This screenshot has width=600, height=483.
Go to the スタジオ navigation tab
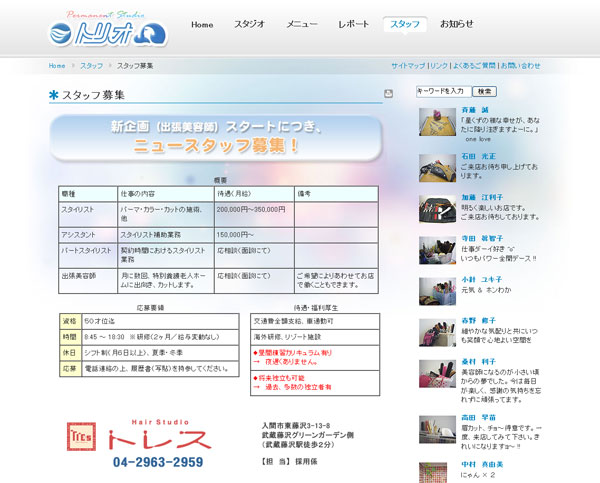coord(249,24)
